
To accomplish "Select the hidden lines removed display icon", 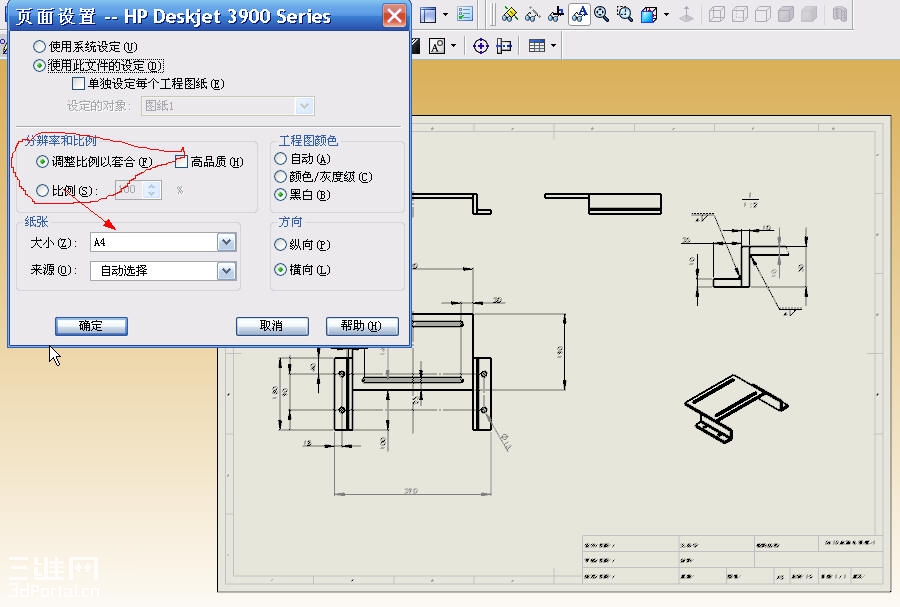I will [763, 14].
